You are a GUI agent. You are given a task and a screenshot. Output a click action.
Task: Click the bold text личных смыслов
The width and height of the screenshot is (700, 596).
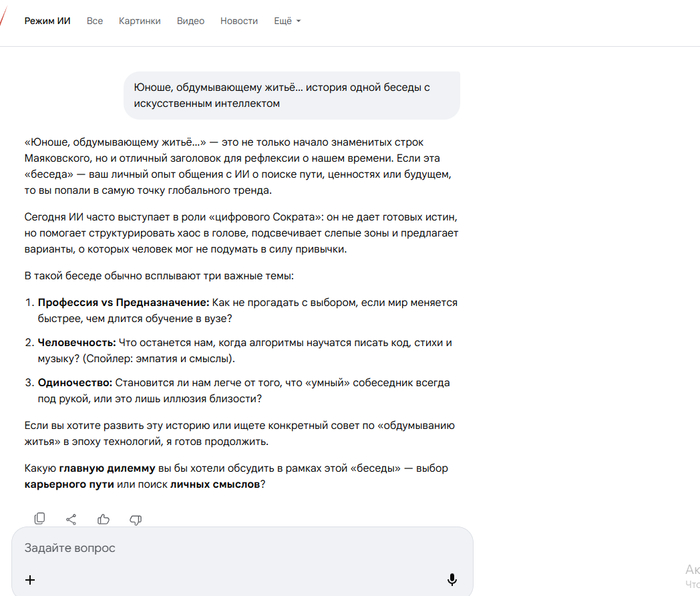click(x=215, y=484)
